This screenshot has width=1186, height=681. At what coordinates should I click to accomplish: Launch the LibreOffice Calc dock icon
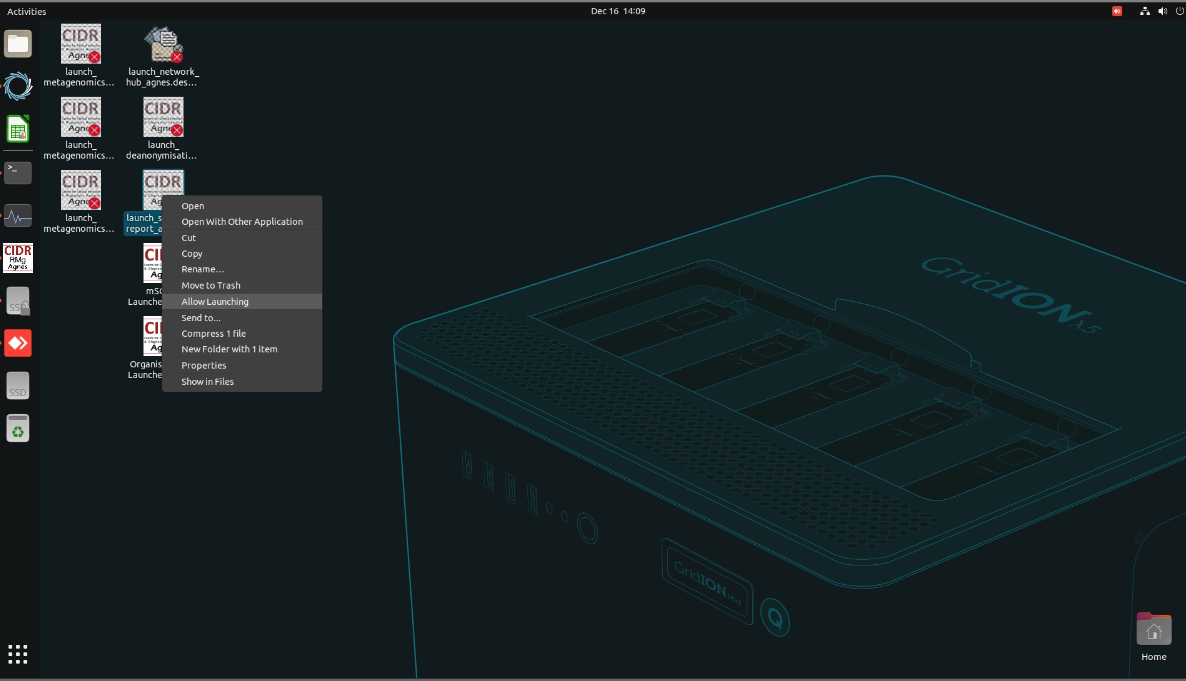[x=18, y=129]
